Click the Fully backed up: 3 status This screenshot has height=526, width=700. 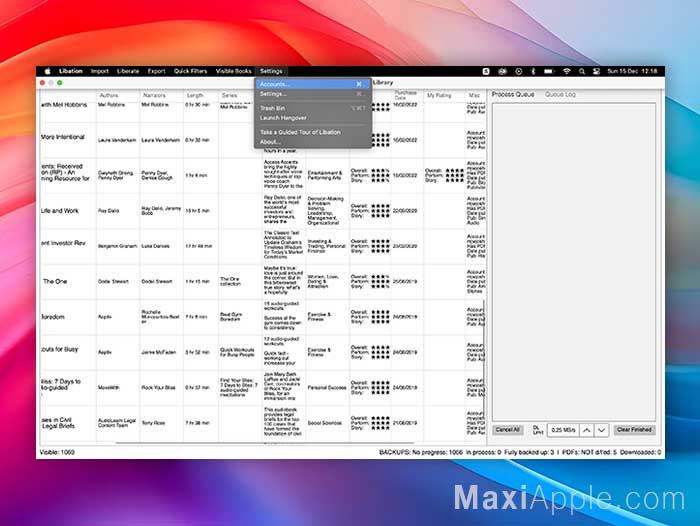coord(529,452)
